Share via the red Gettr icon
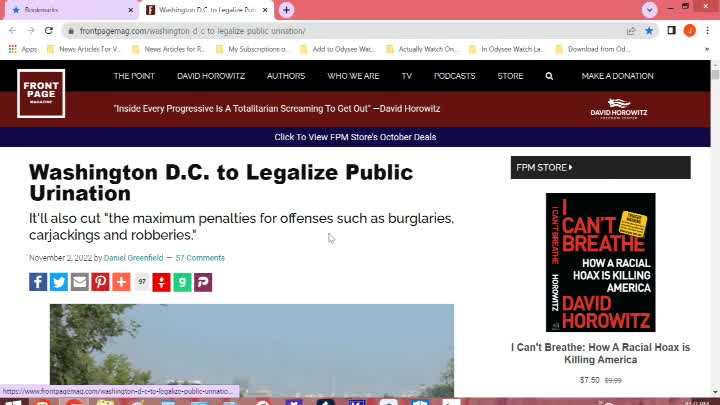The height and width of the screenshot is (405, 720). 161,282
